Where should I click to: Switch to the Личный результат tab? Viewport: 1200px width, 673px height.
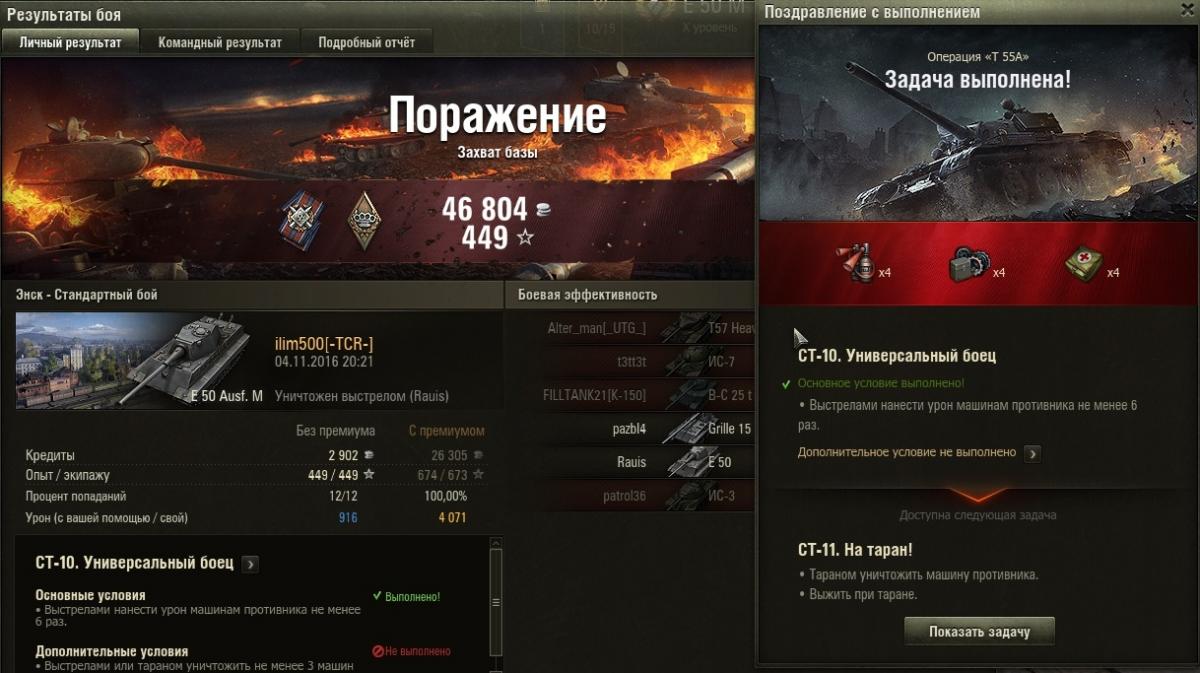[70, 43]
